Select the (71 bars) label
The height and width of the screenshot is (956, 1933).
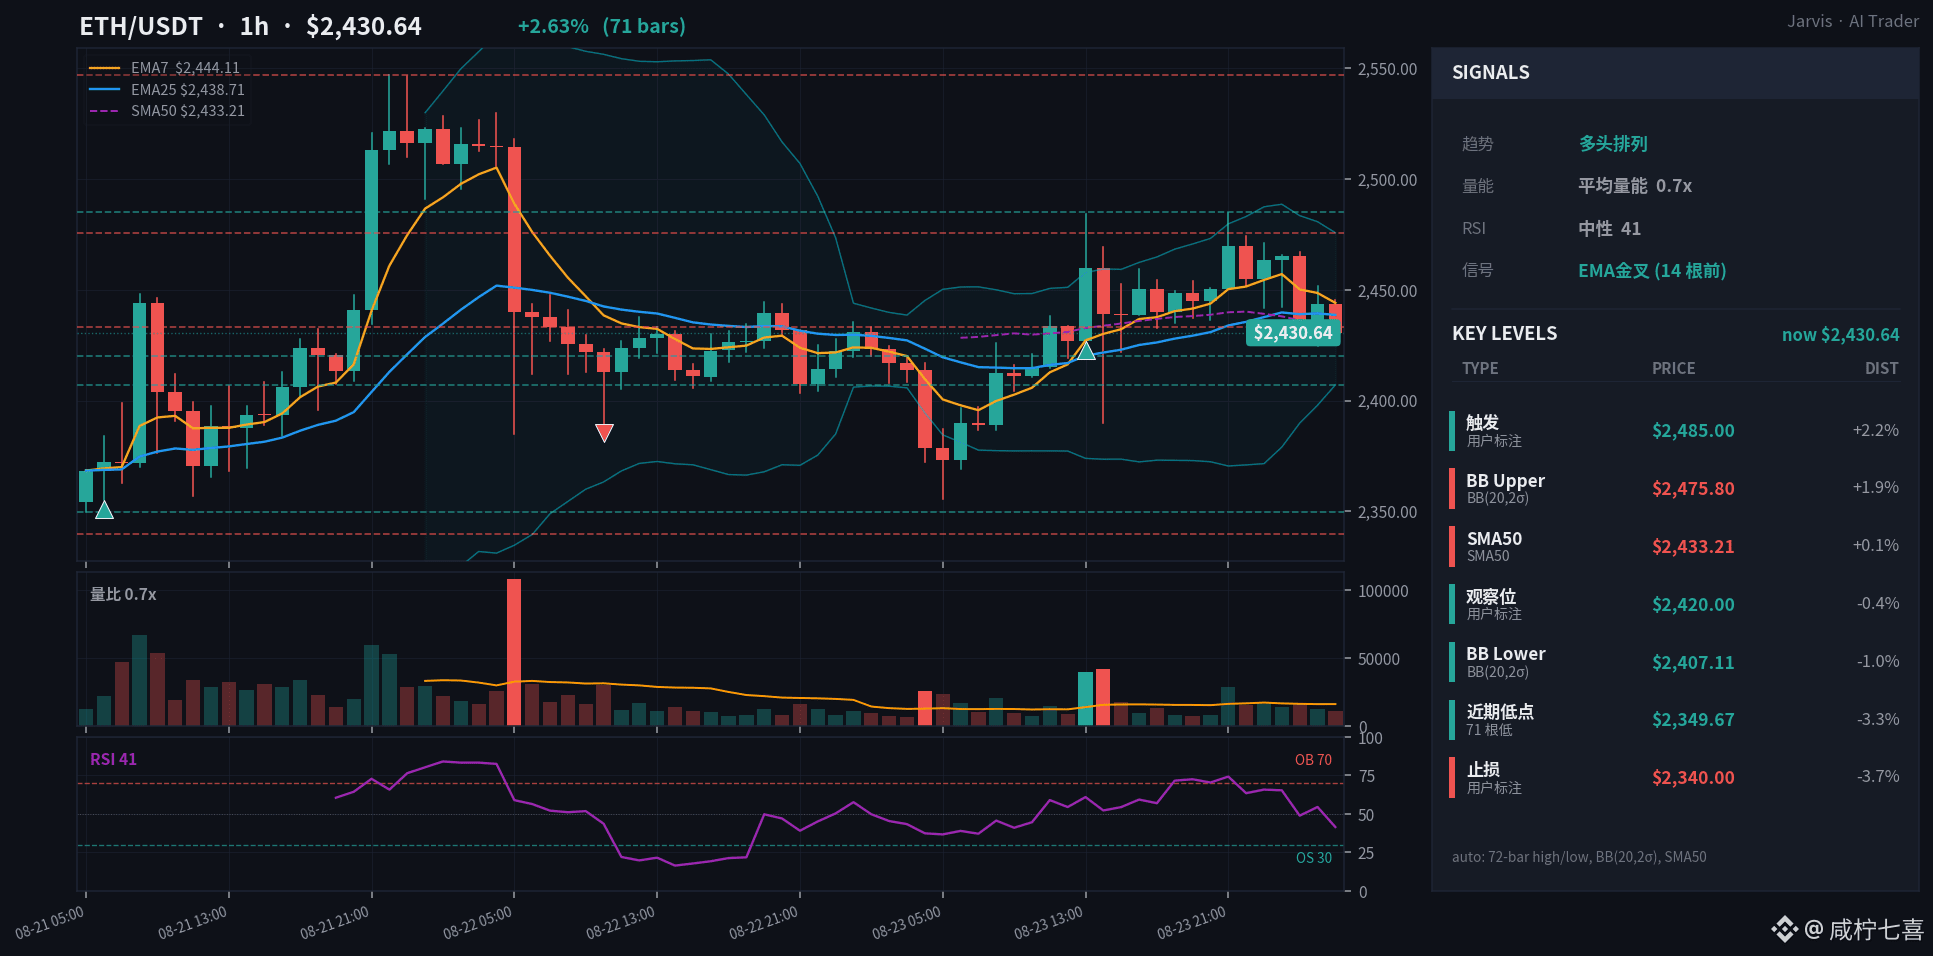click(644, 26)
